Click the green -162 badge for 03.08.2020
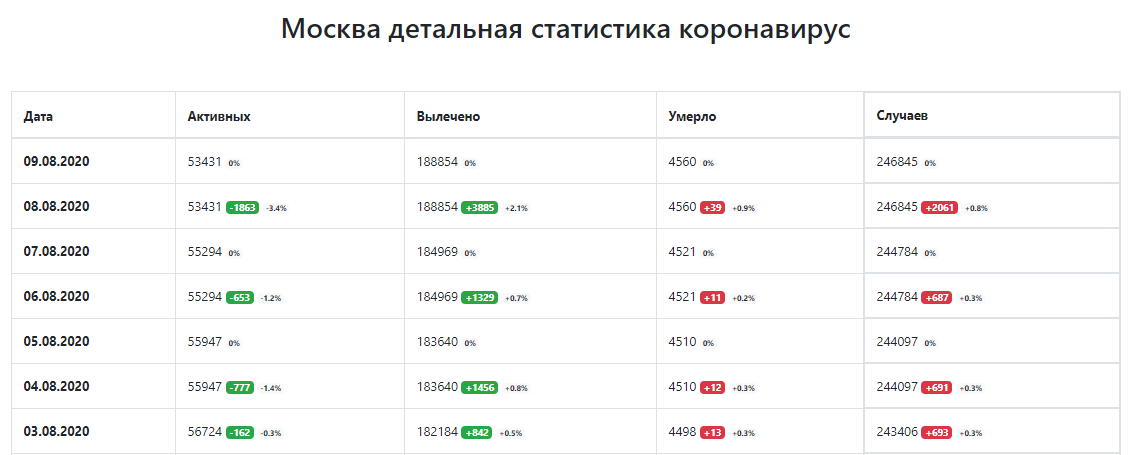 click(x=240, y=433)
